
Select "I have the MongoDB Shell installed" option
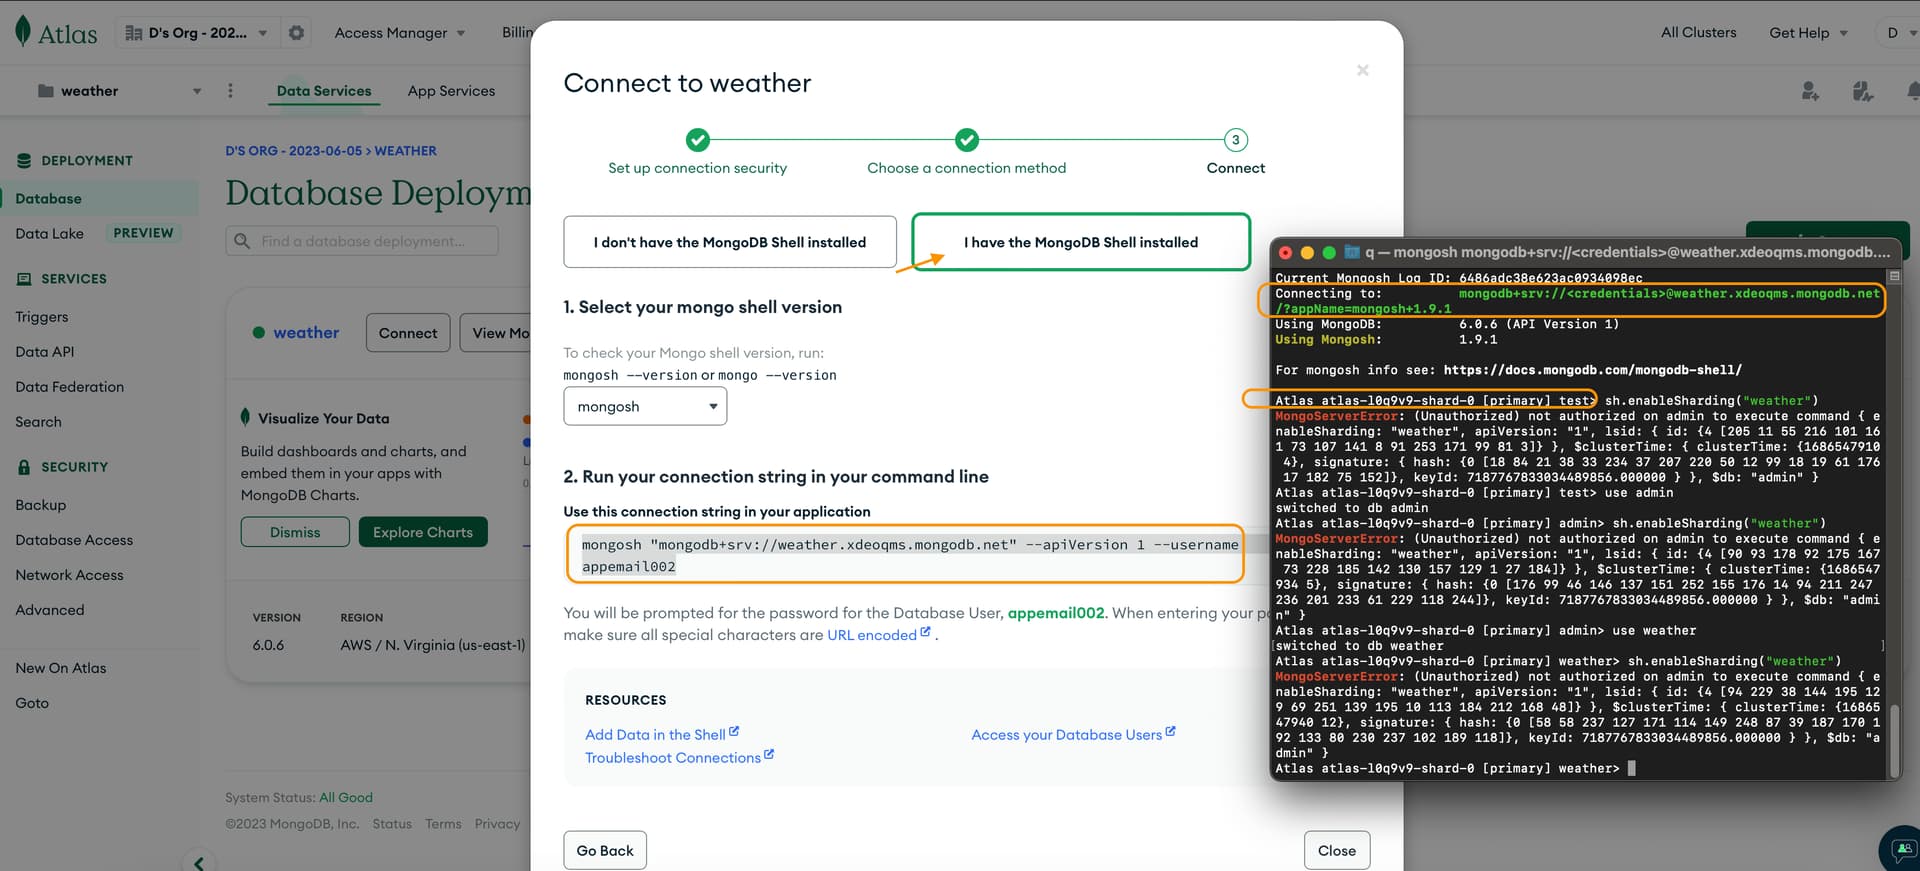pos(1080,242)
